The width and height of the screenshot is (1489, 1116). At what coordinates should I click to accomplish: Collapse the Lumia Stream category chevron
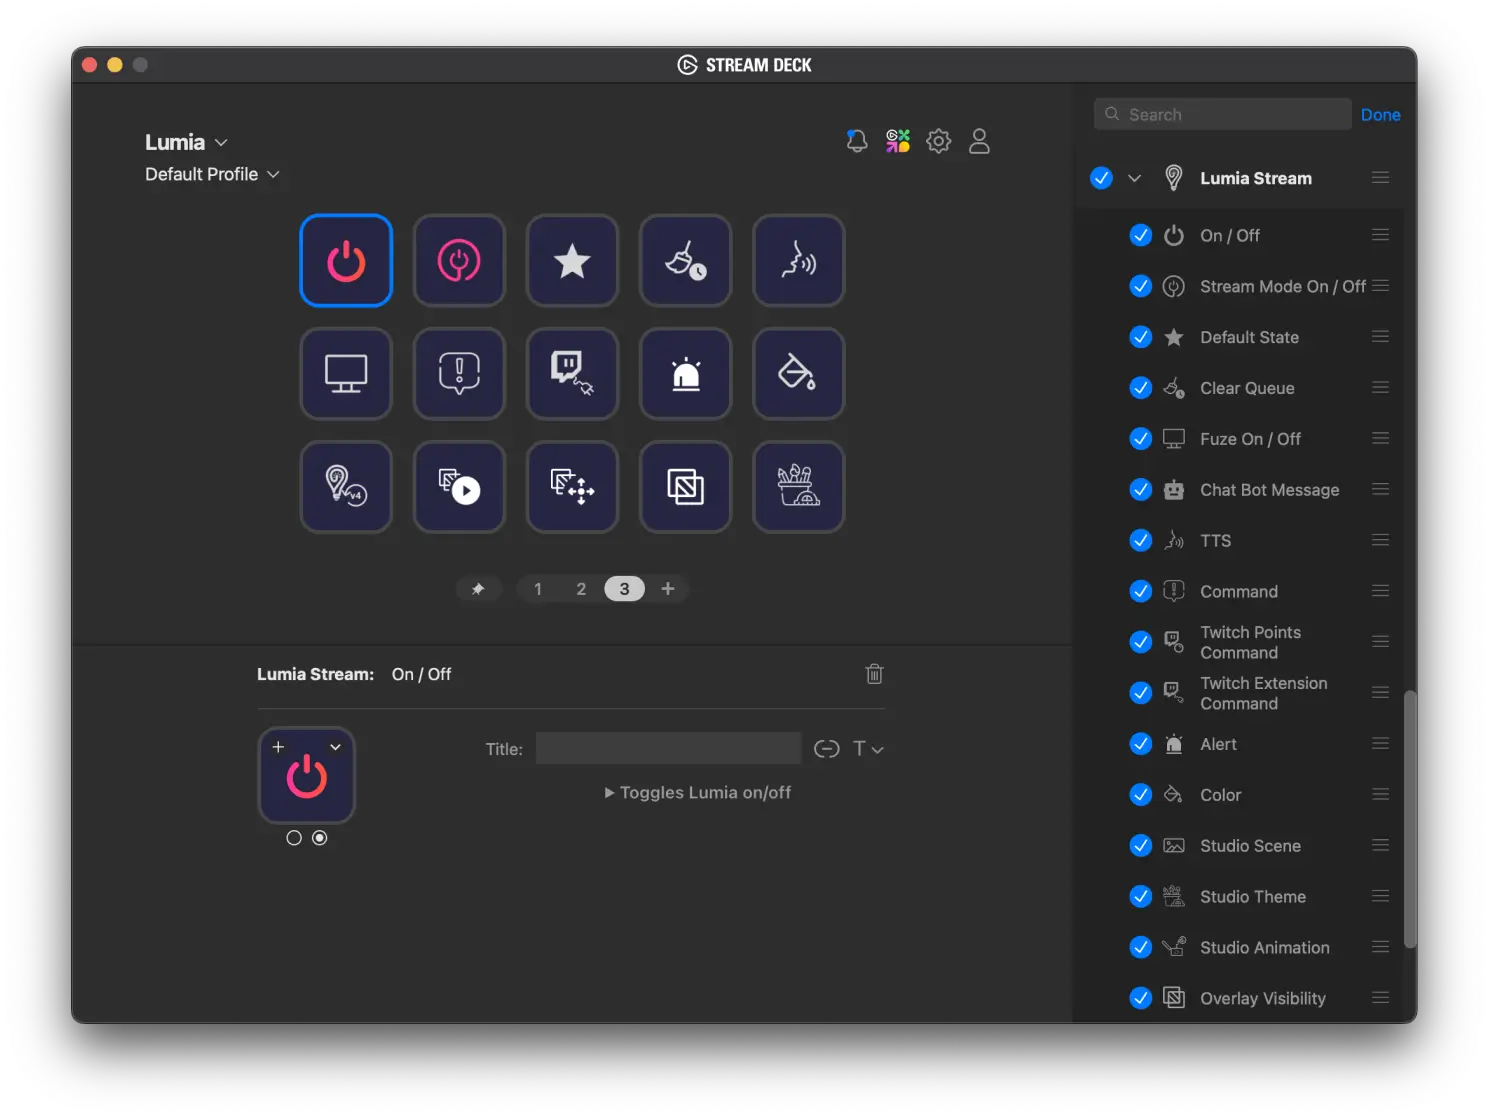point(1134,178)
